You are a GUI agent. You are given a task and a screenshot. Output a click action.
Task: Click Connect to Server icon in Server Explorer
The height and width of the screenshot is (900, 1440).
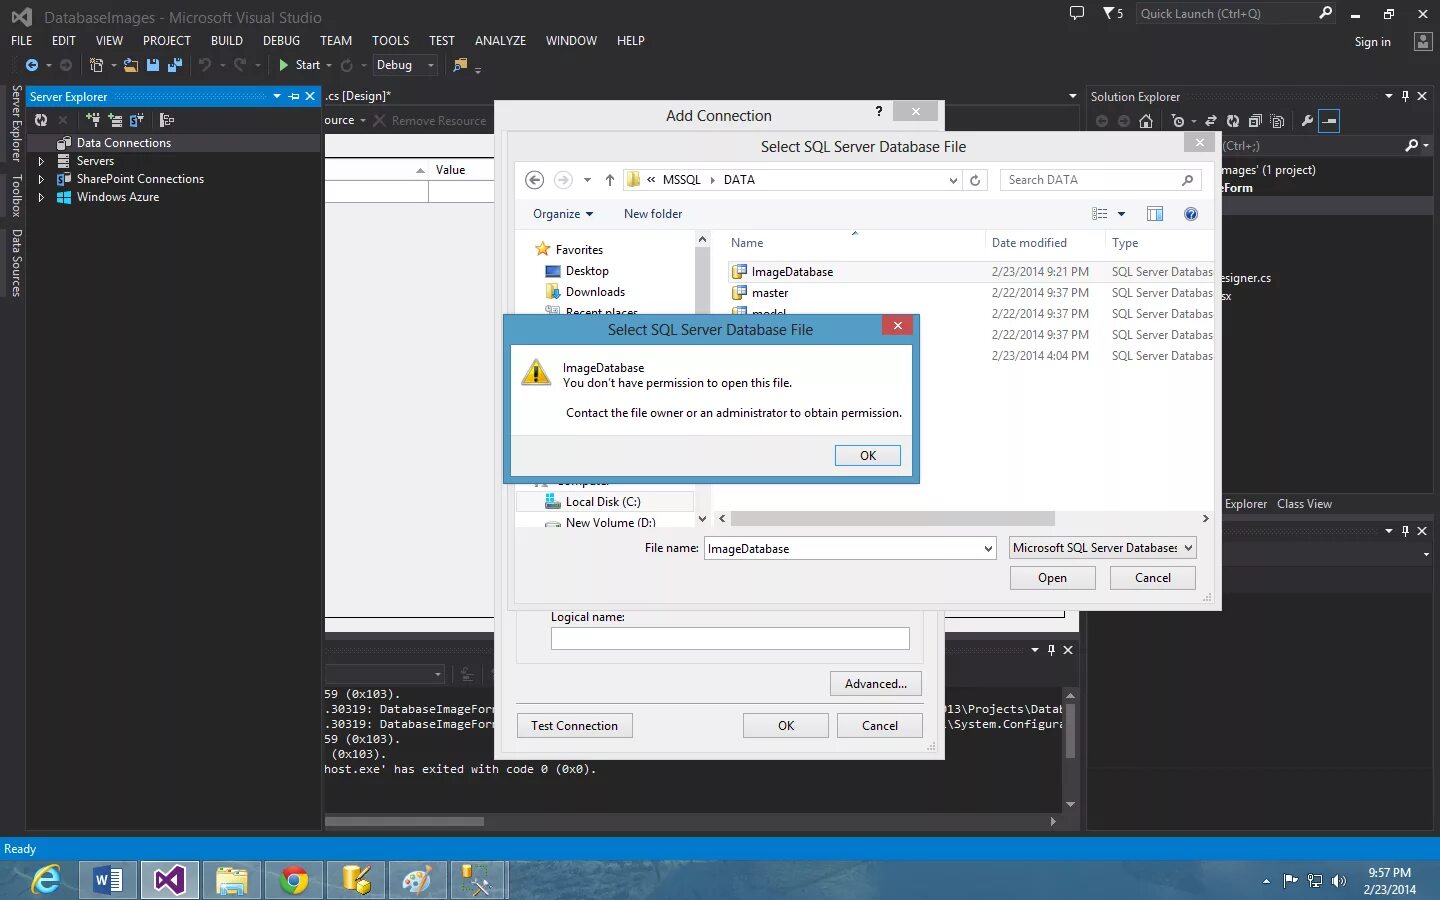[115, 120]
